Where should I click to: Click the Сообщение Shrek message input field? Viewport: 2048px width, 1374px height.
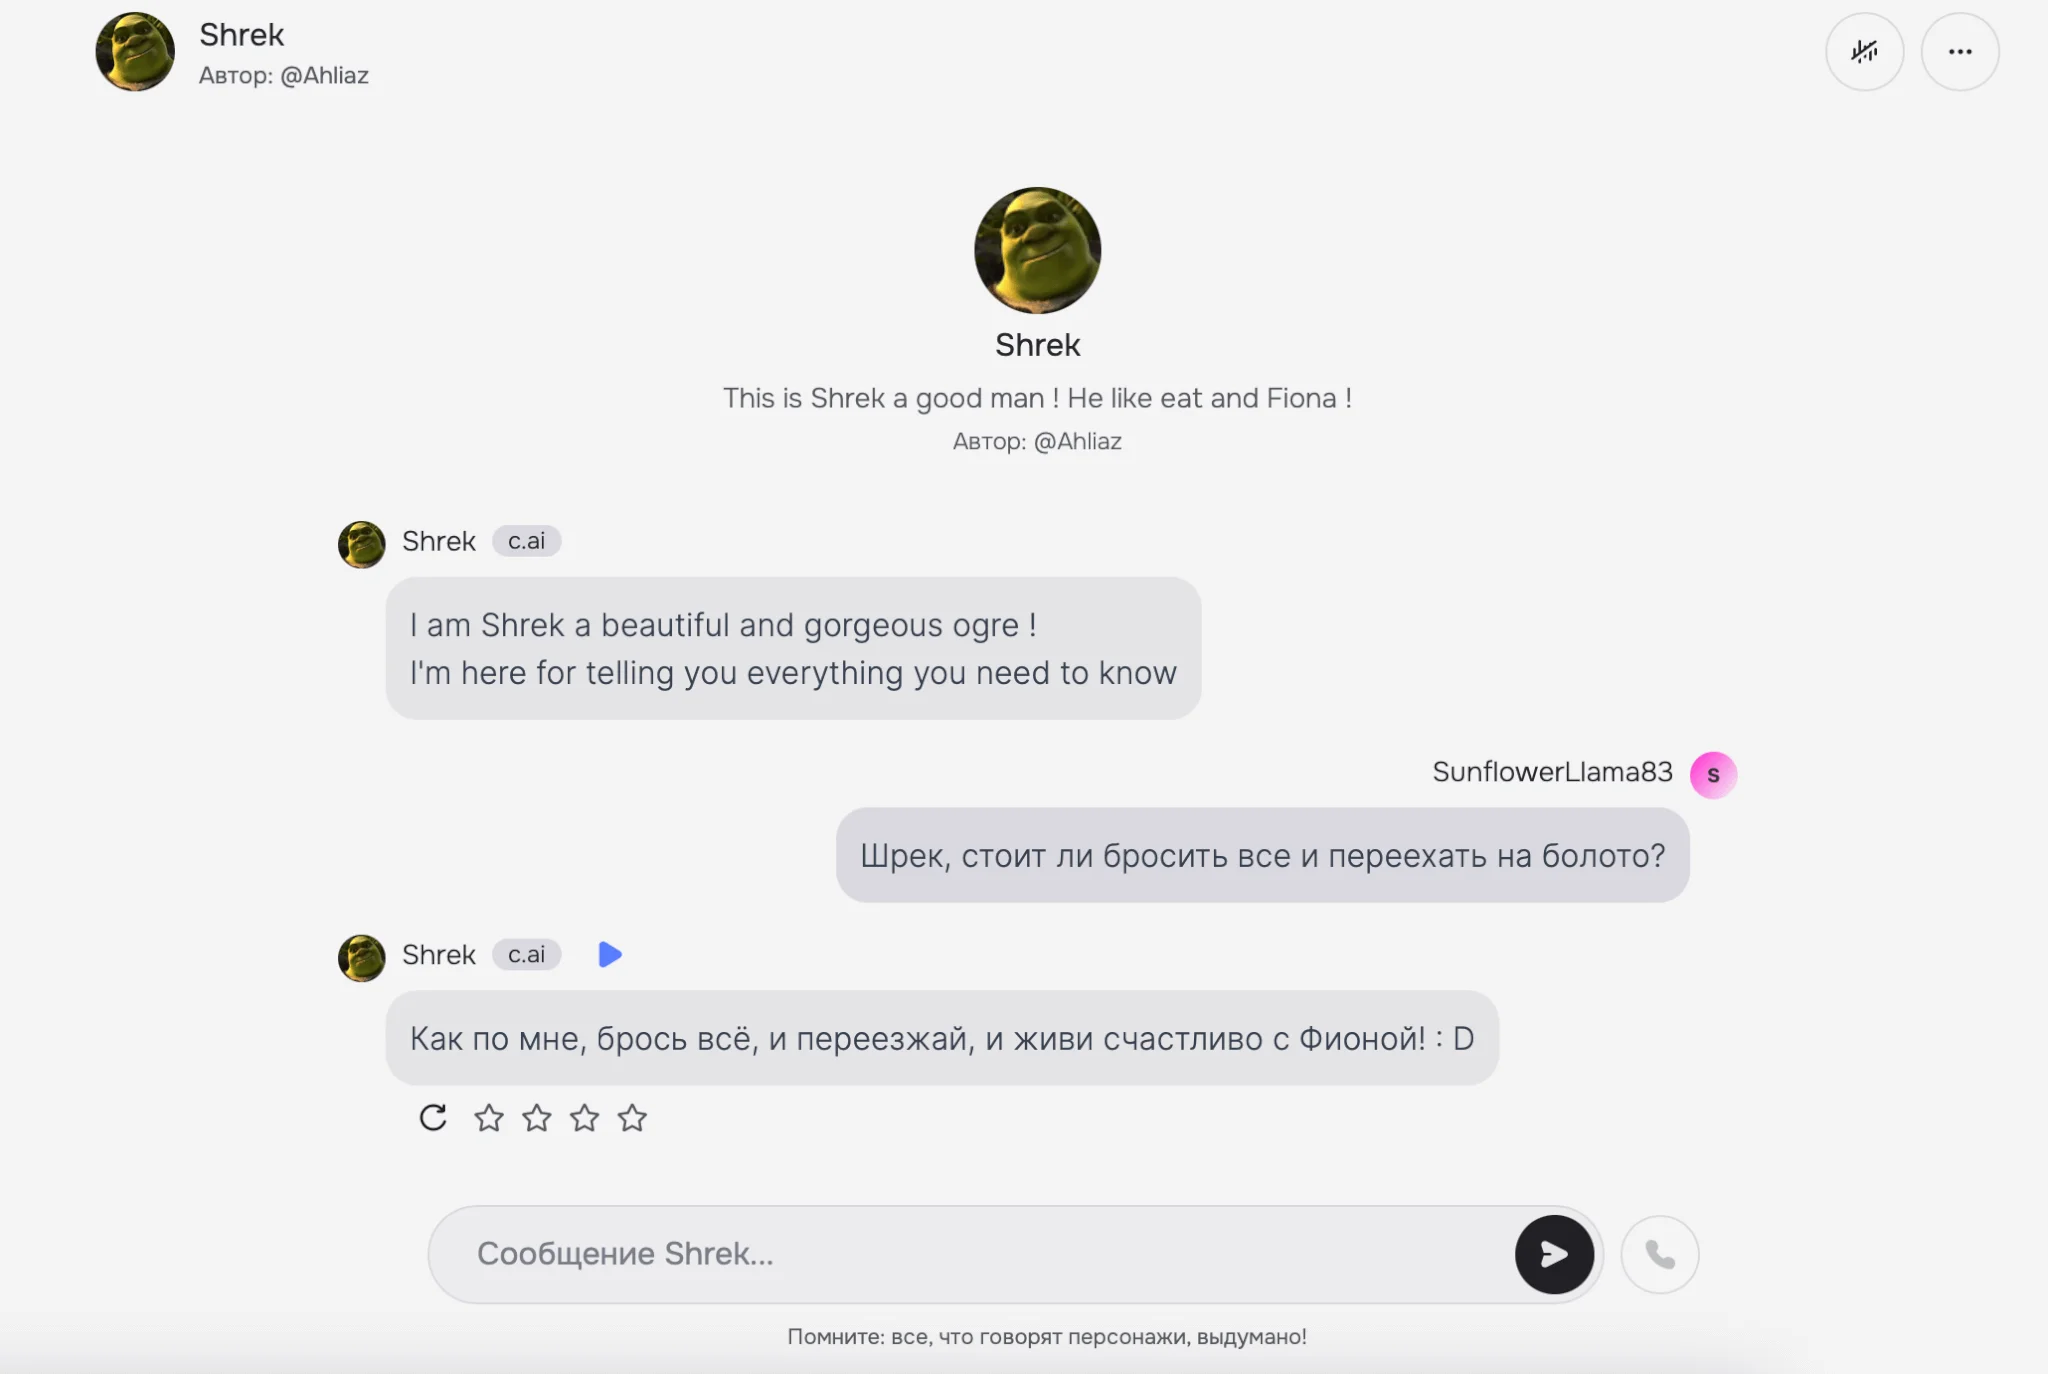click(x=990, y=1254)
